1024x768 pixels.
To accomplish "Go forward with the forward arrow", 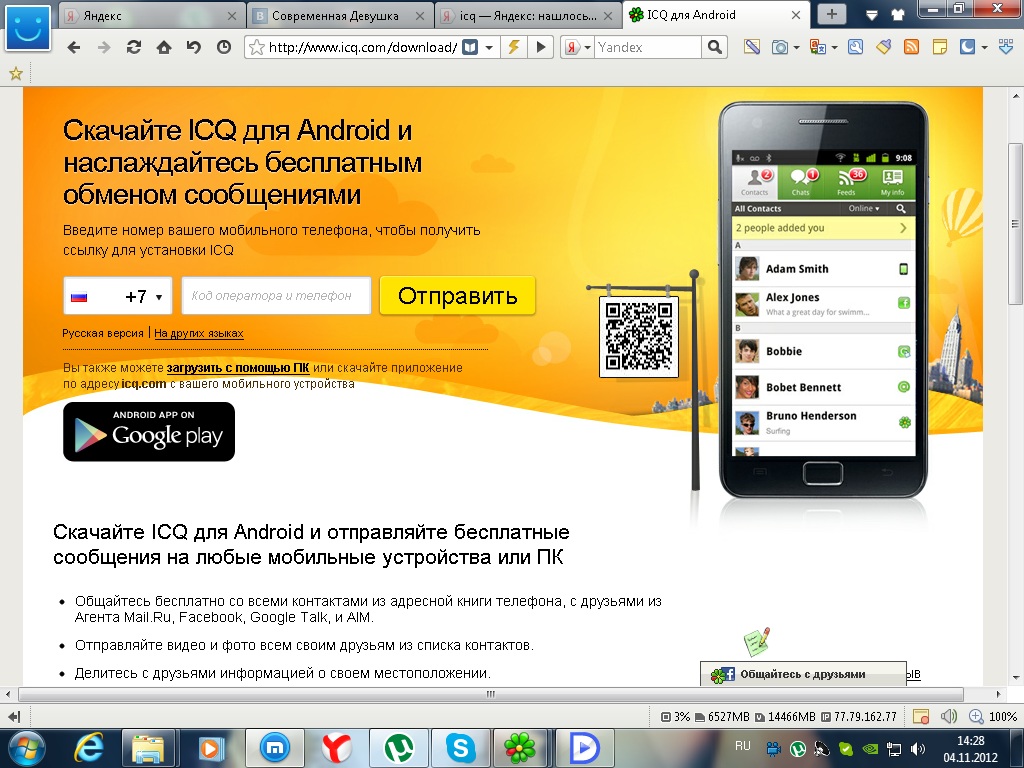I will coord(103,47).
